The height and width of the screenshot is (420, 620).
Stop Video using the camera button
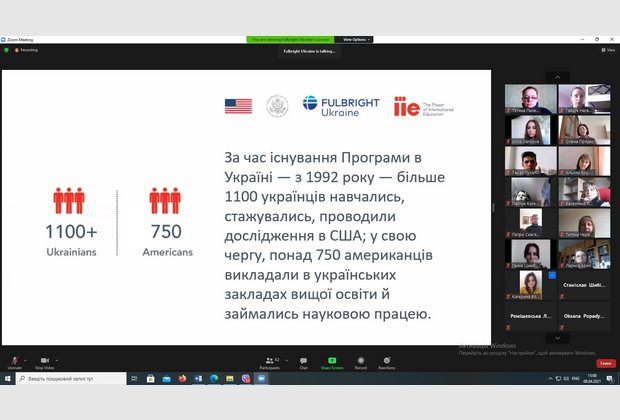point(44,362)
